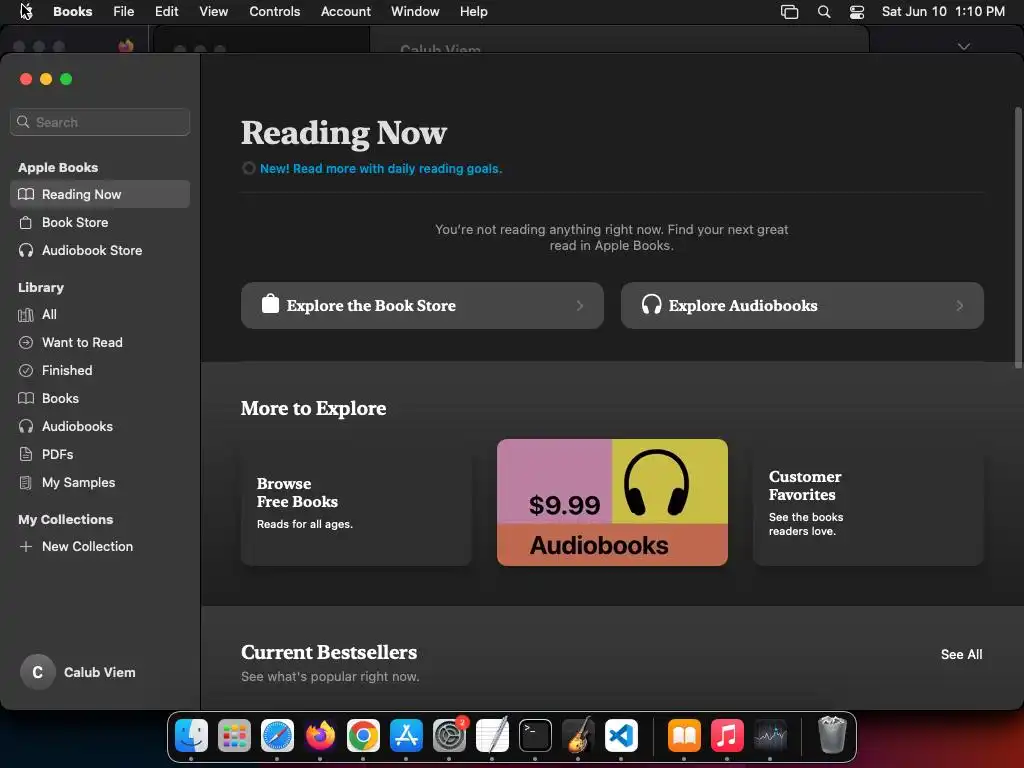1024x768 pixels.
Task: Open the Window menu
Action: click(415, 12)
